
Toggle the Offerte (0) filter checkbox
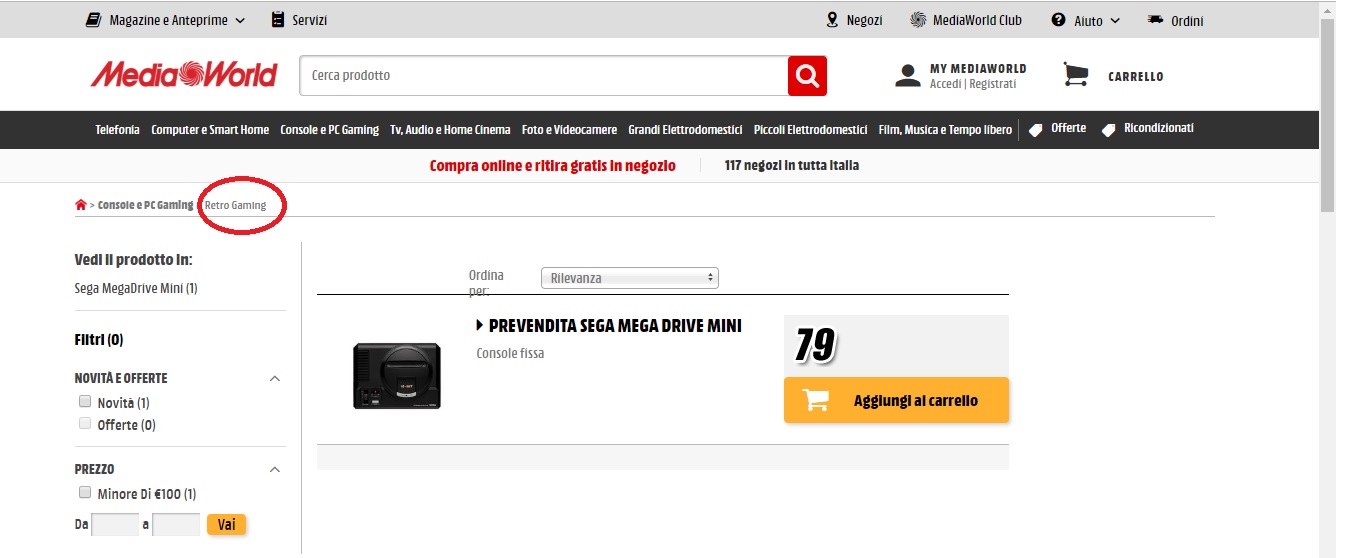point(85,424)
